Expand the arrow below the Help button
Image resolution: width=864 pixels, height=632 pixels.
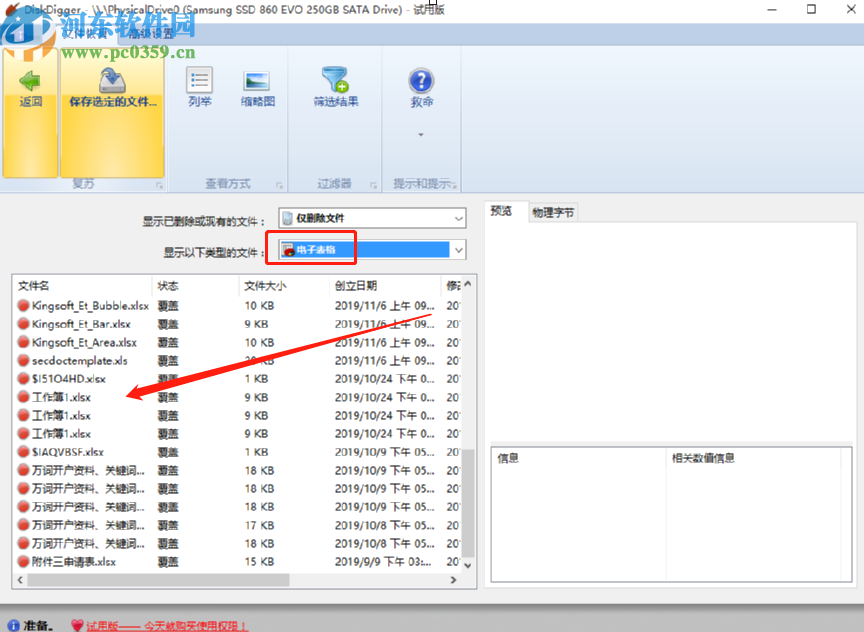(x=421, y=134)
